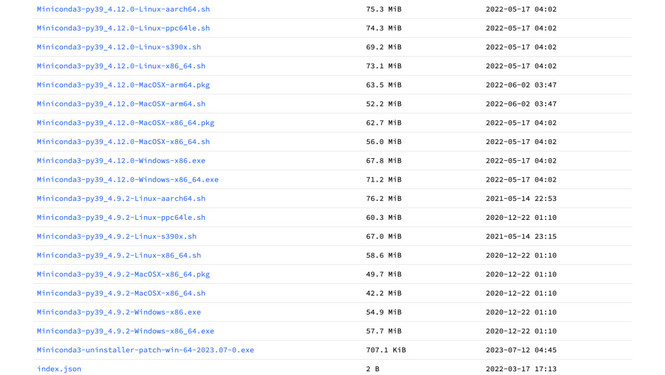Image resolution: width=665 pixels, height=375 pixels.
Task: Open Miniconda3-py39_4.12.0-MacOSX-arm64.pkg link
Action: 123,85
